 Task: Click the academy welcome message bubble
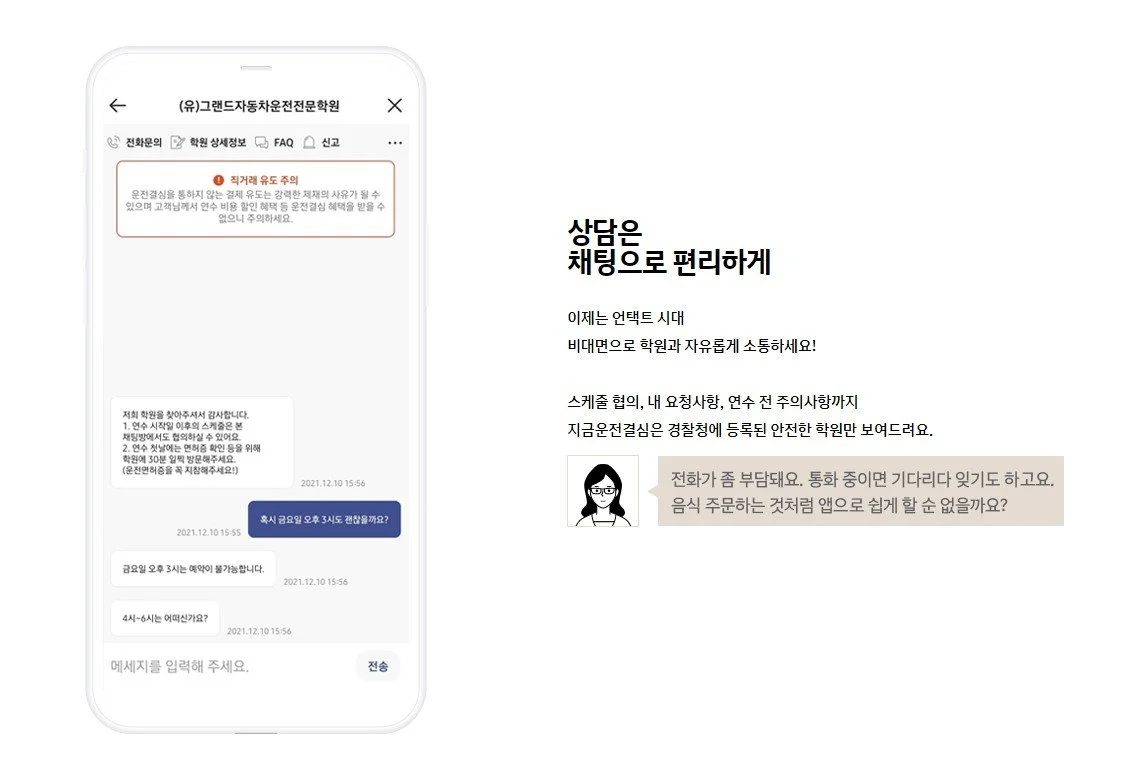coord(202,442)
